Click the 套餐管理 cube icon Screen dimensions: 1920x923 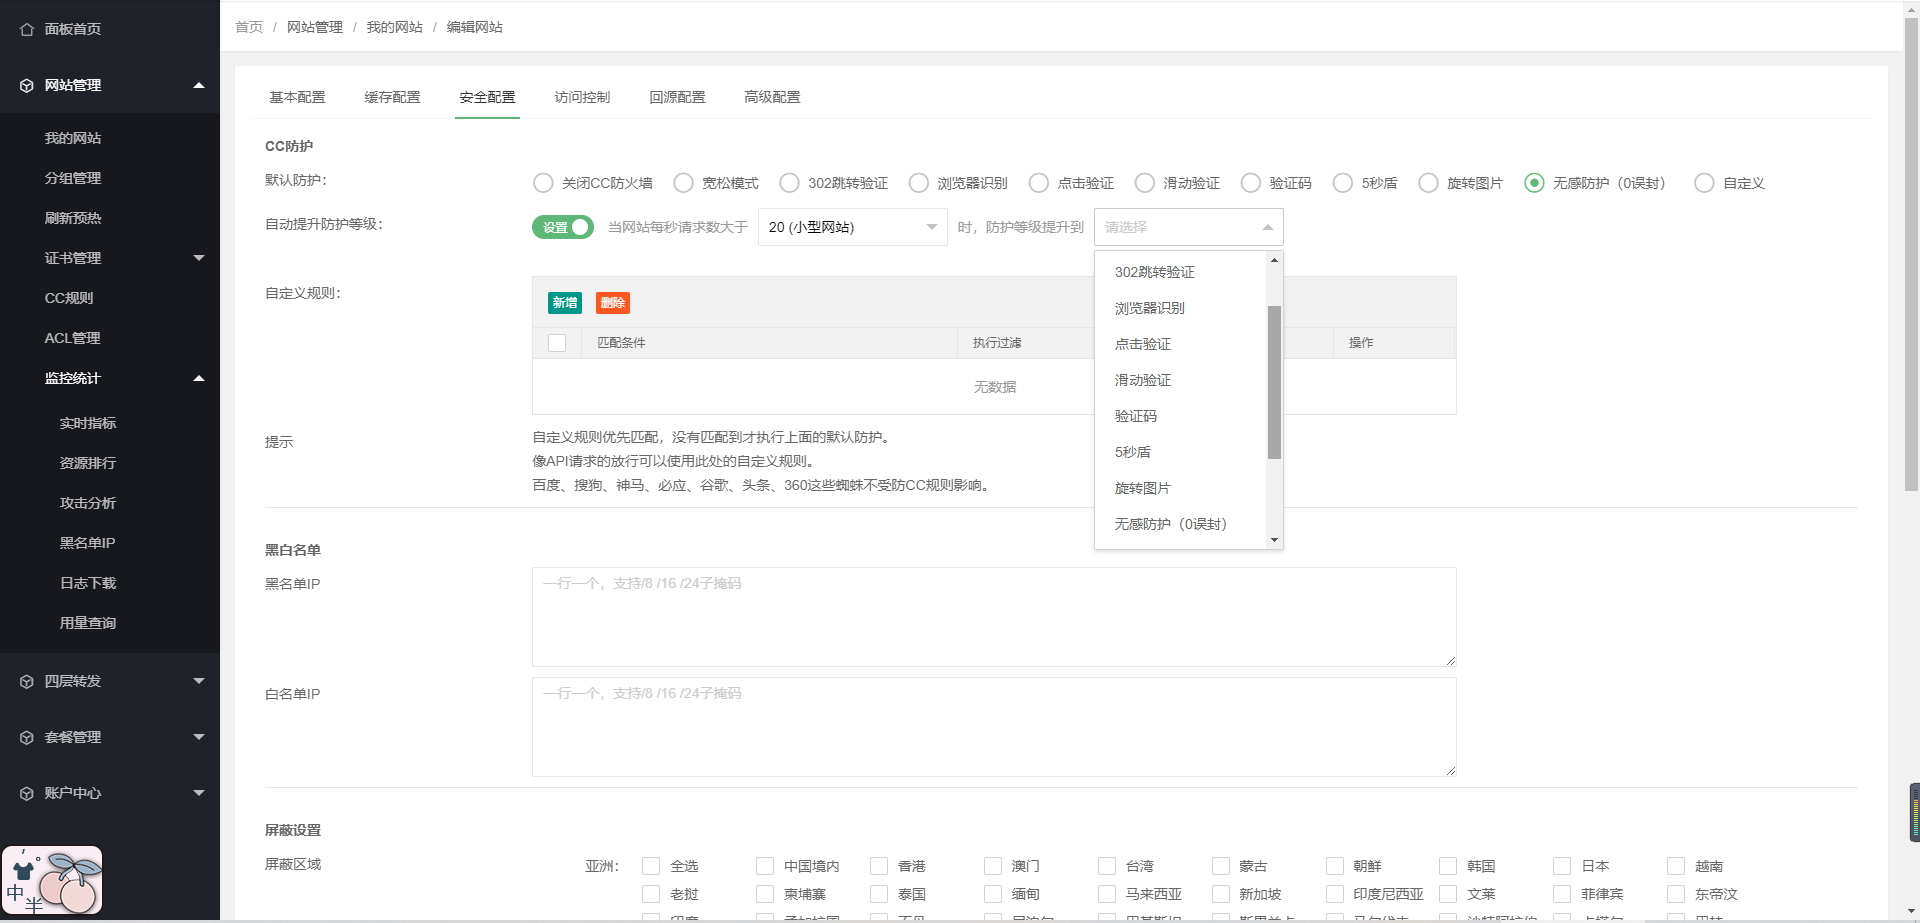[x=27, y=737]
